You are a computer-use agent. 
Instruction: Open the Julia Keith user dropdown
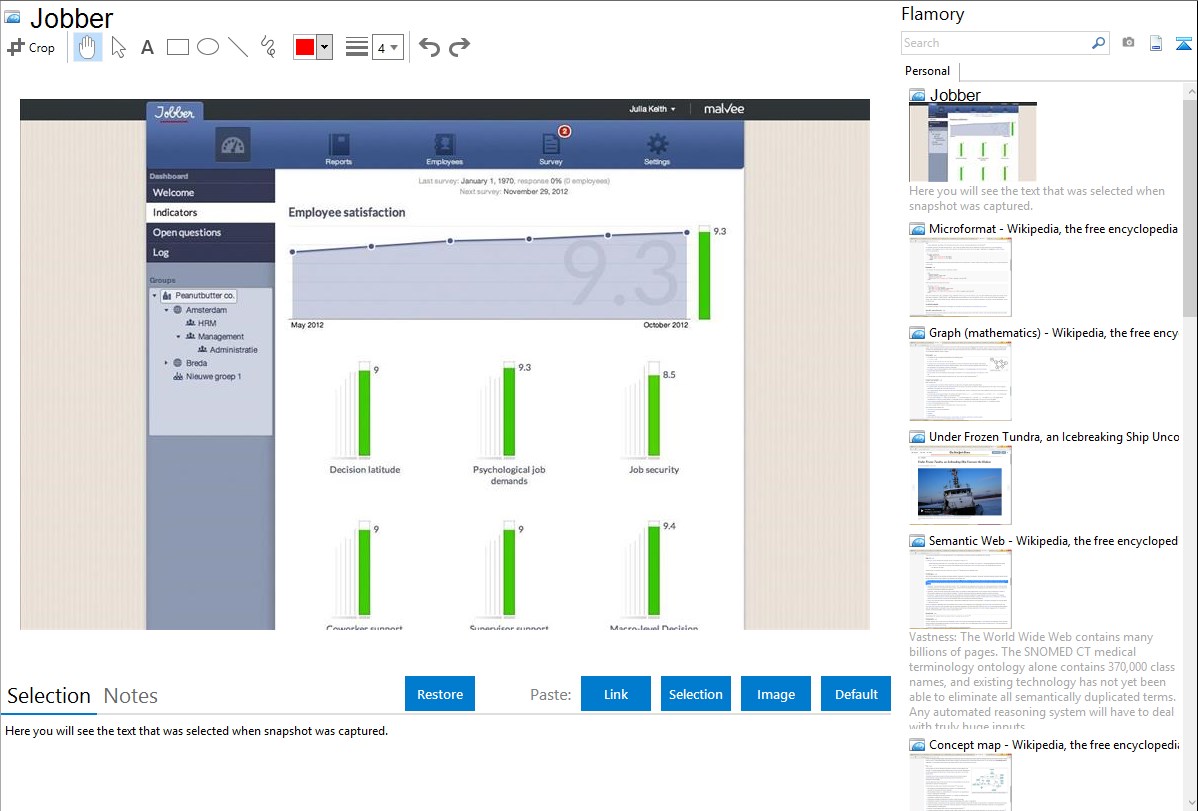pos(652,109)
